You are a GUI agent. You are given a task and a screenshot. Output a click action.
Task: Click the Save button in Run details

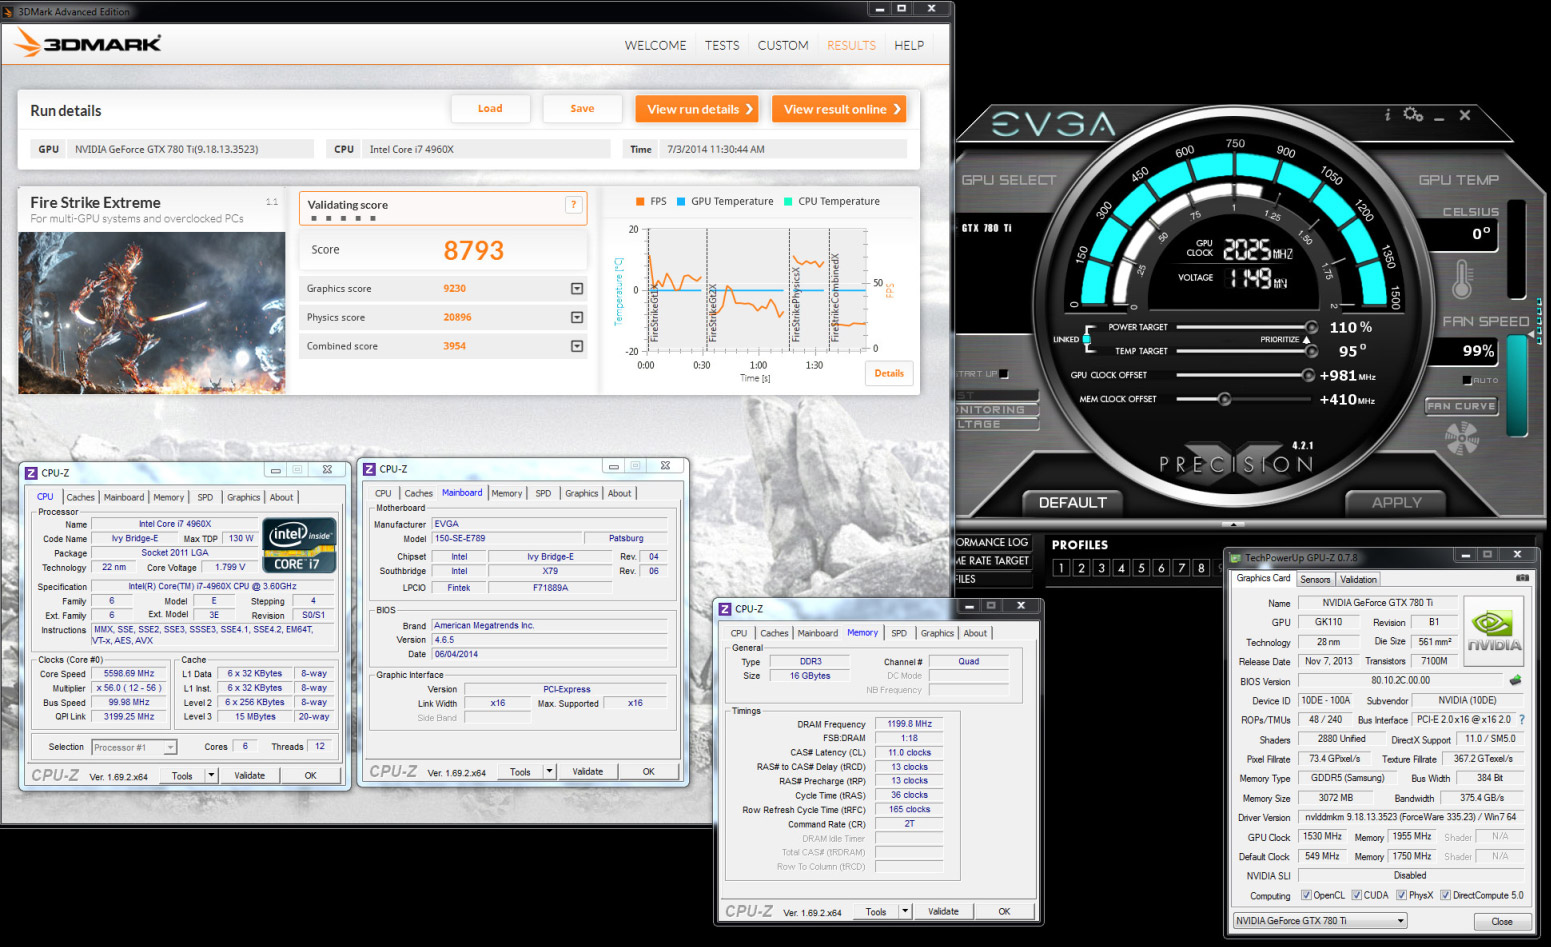[582, 109]
